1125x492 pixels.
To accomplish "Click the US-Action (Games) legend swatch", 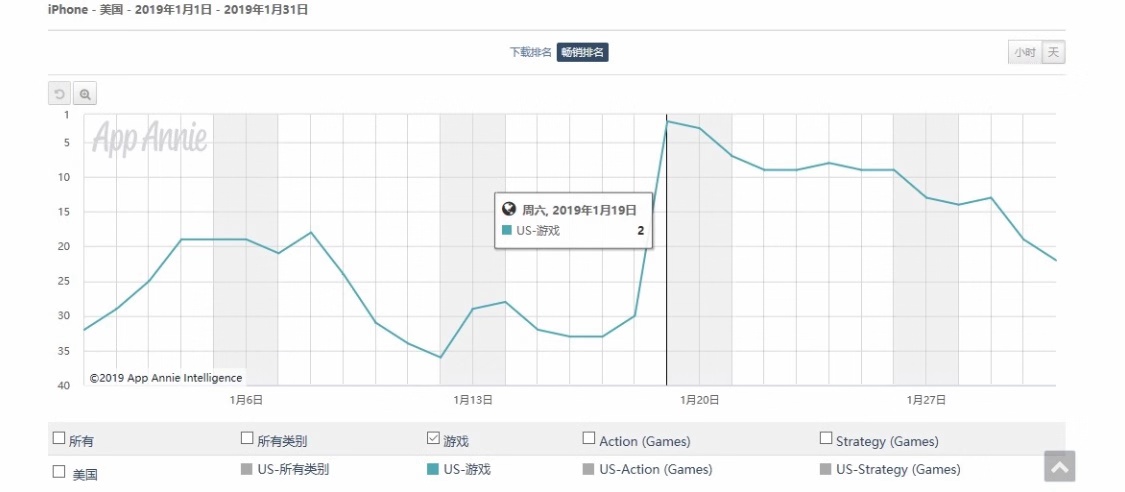I will coord(588,470).
